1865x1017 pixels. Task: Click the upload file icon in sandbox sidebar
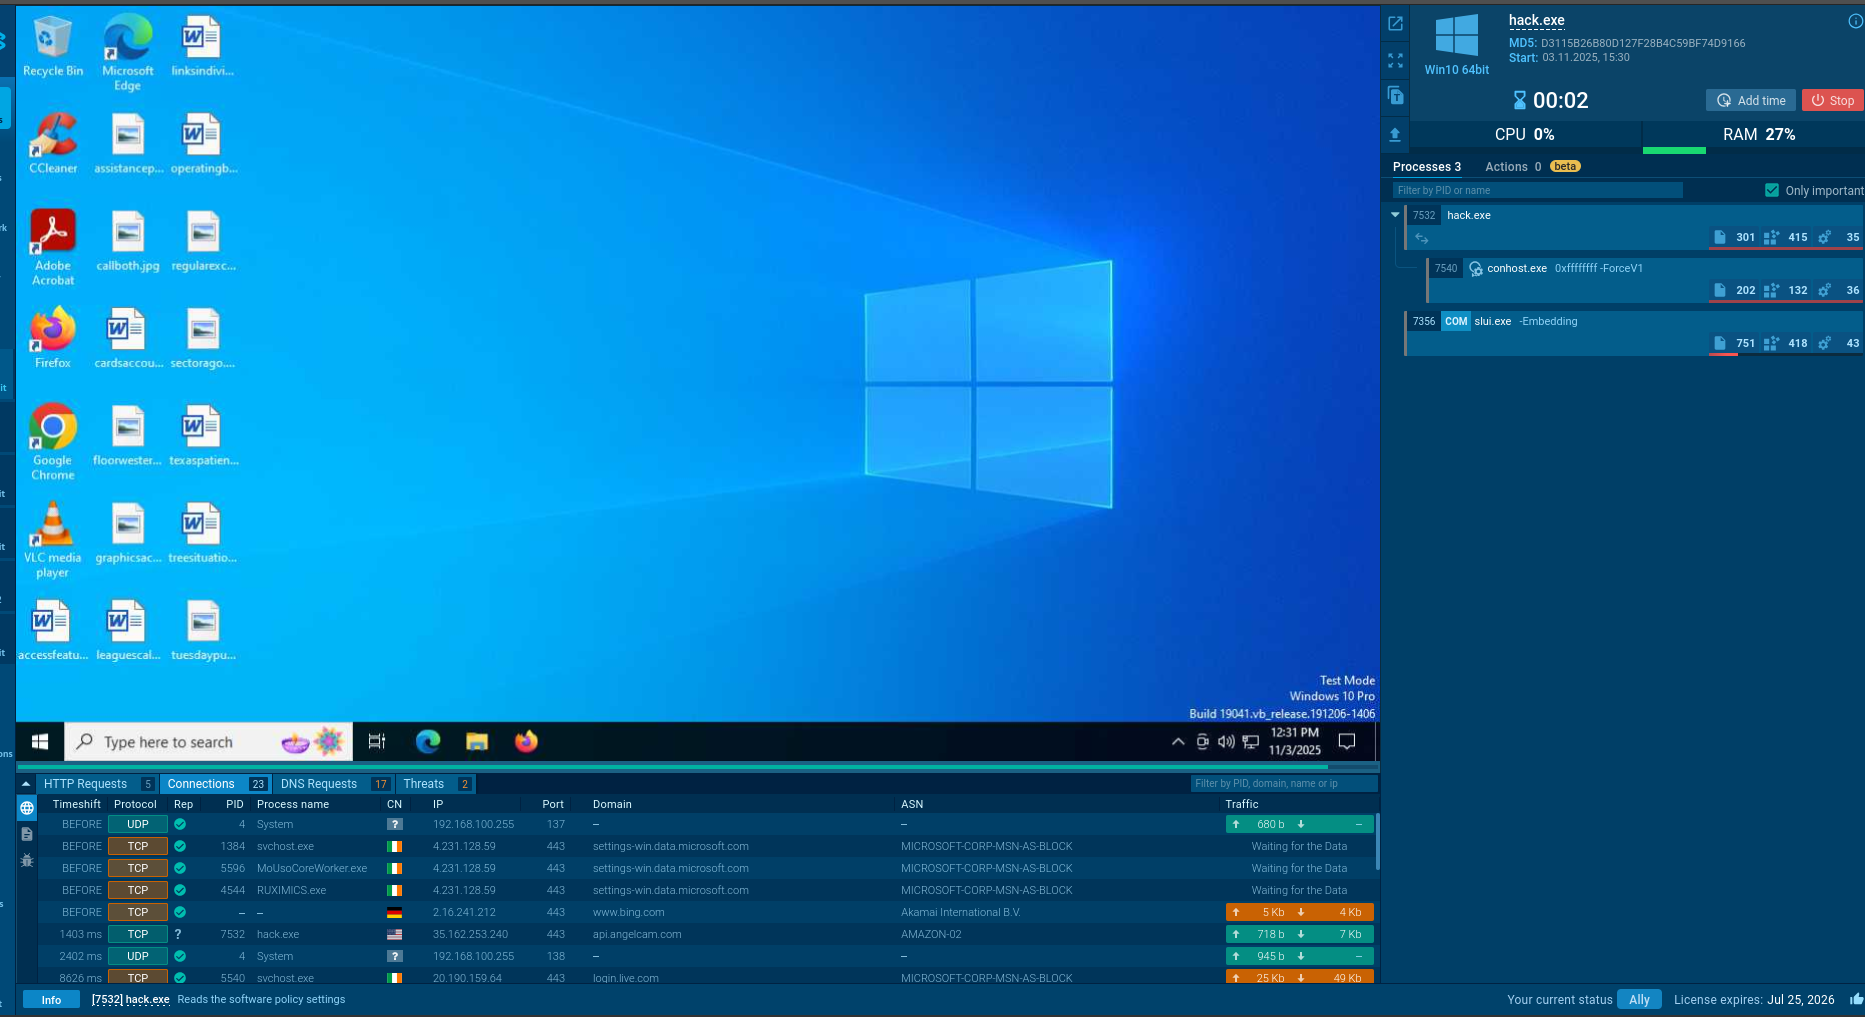pyautogui.click(x=1394, y=134)
